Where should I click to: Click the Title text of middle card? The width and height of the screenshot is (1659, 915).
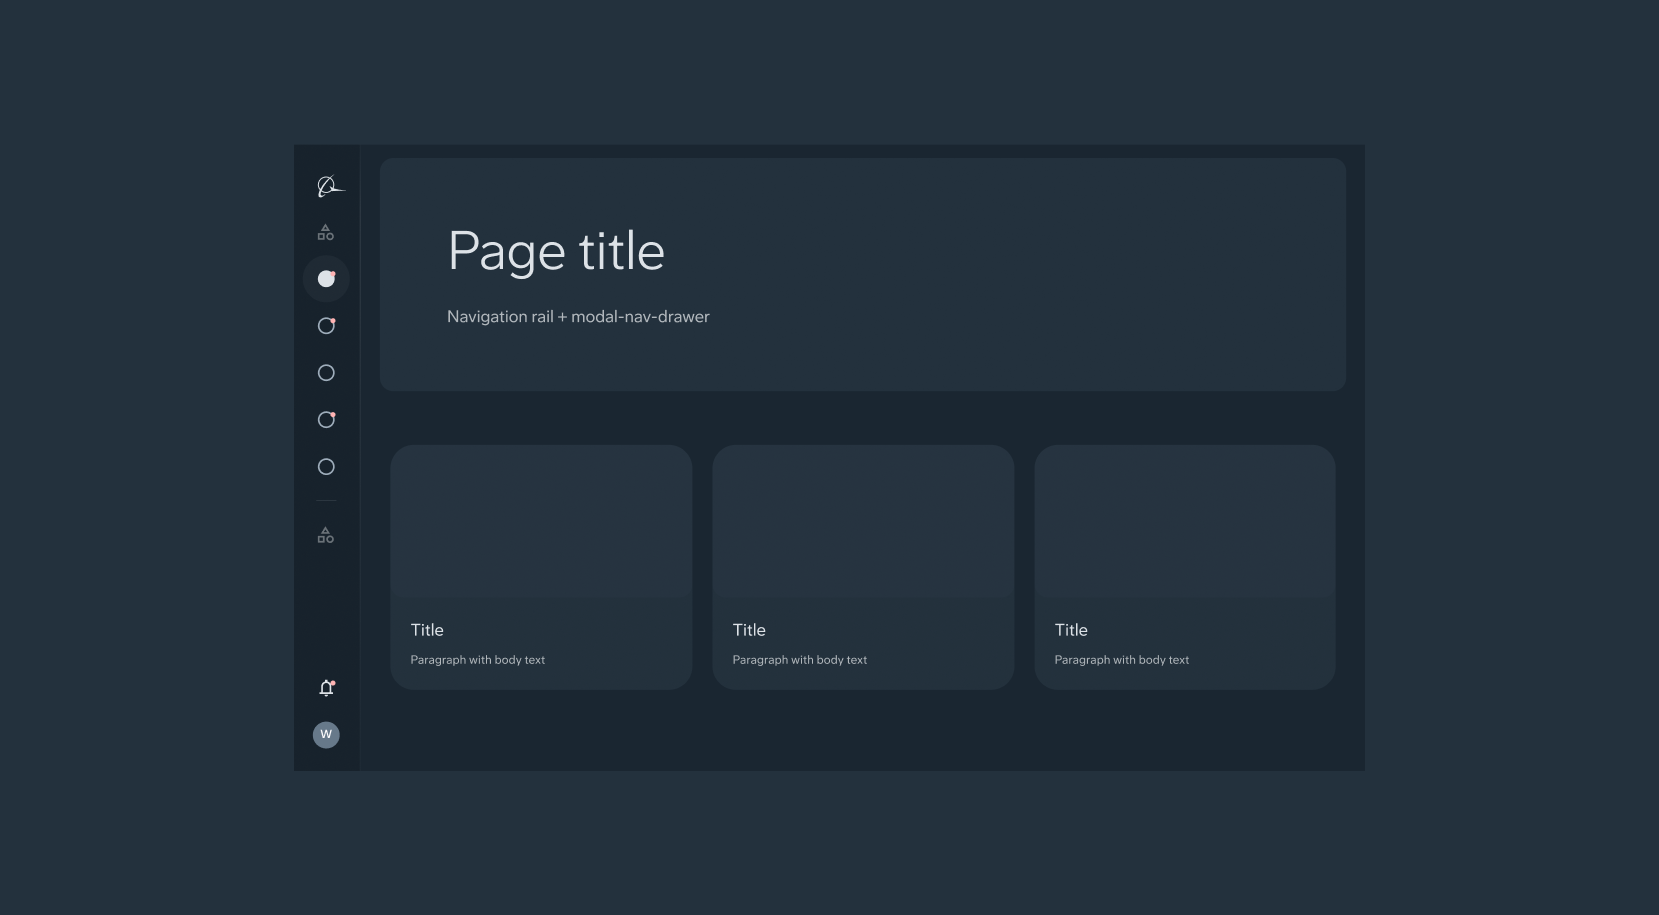(749, 630)
